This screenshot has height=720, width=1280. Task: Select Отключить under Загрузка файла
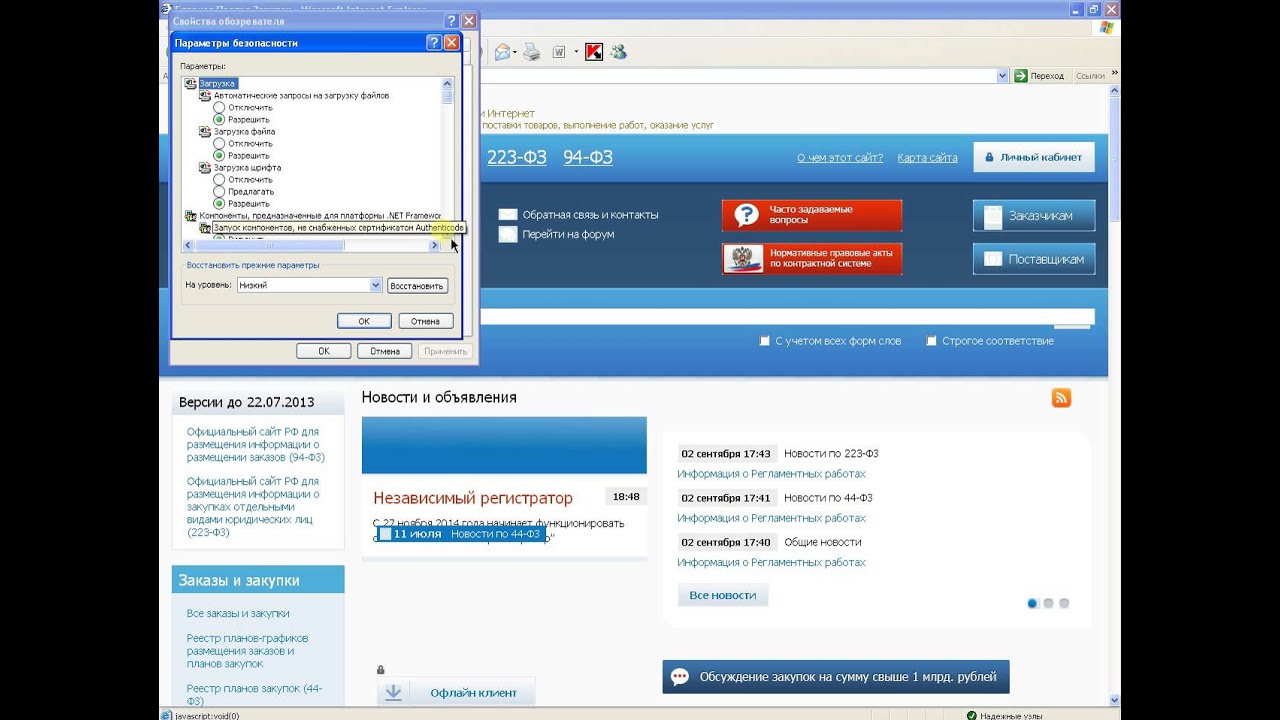click(x=219, y=144)
